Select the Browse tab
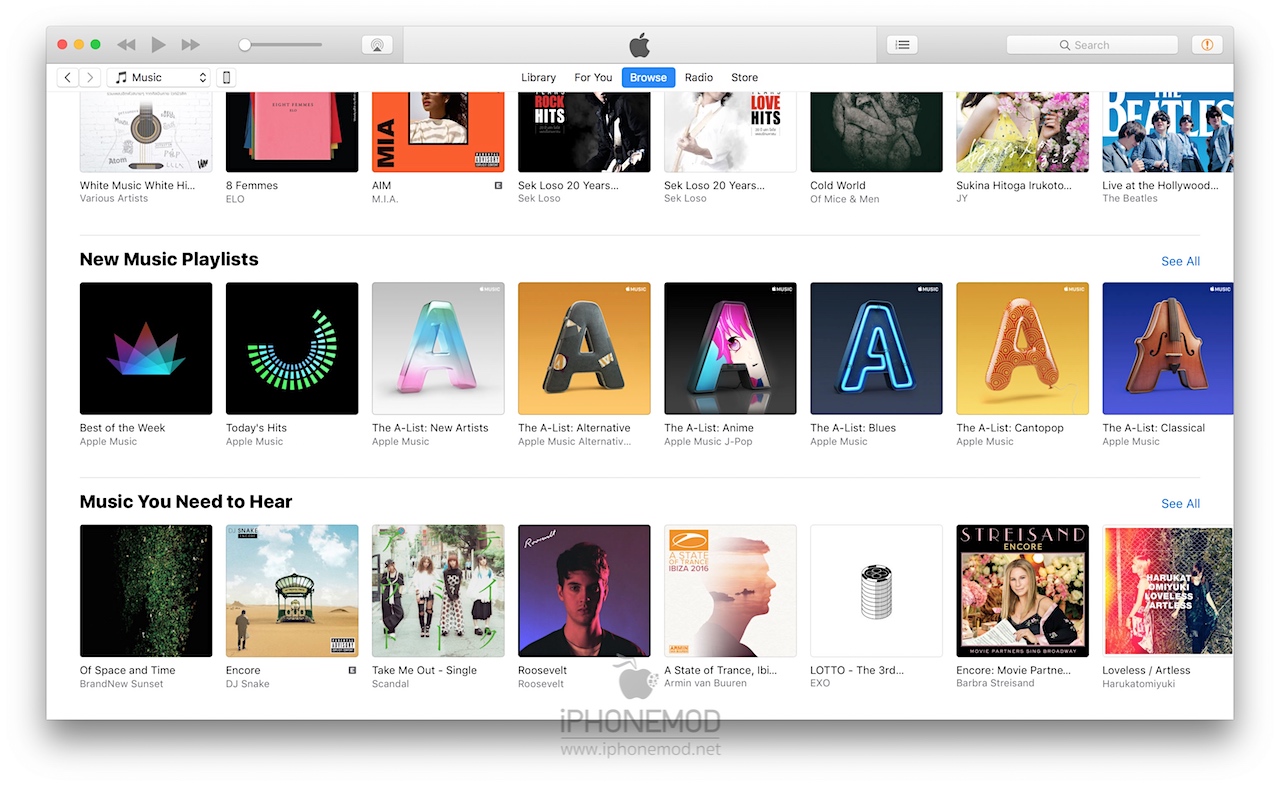Screen dimensions: 1280x786 [648, 77]
